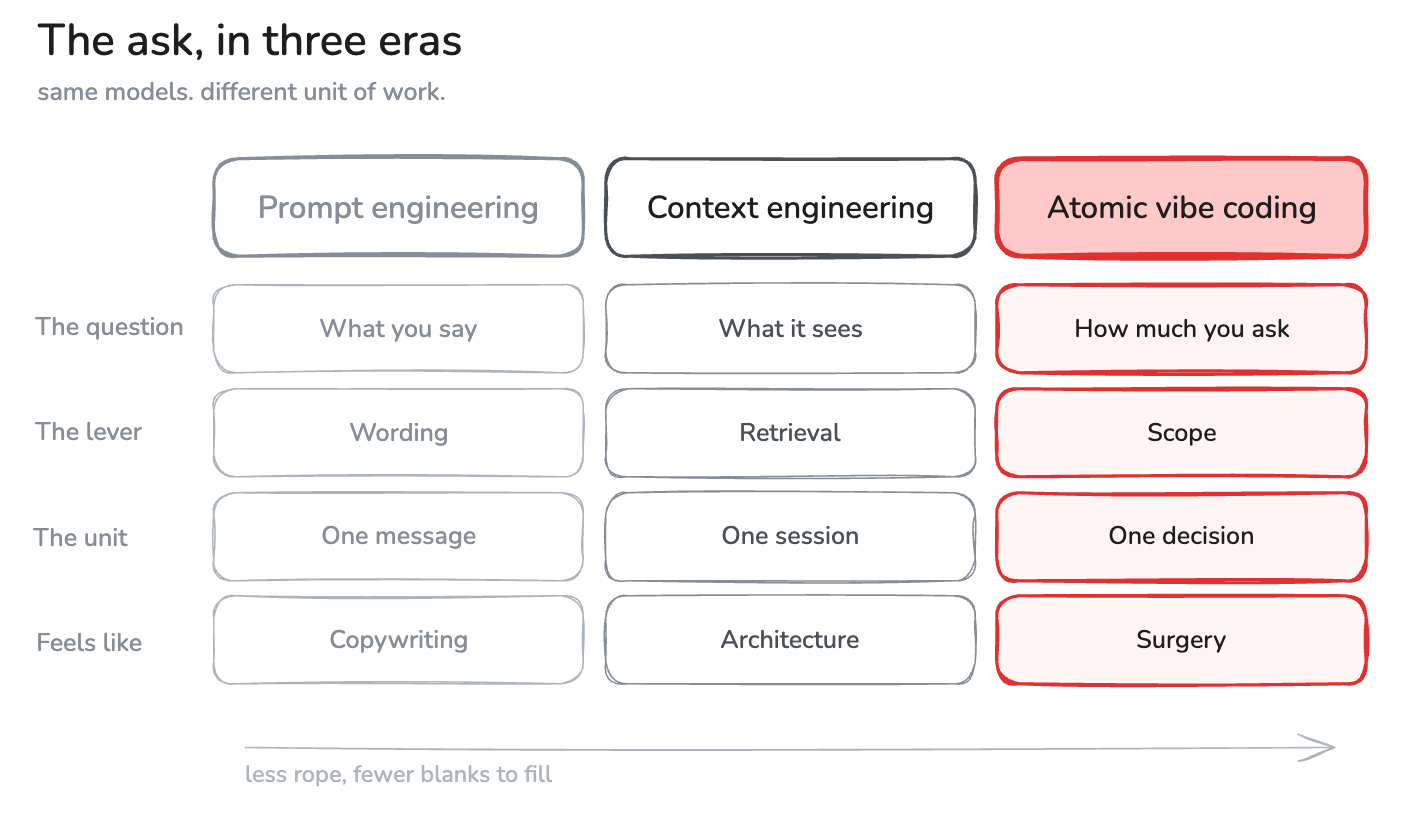The image size is (1416, 820).
Task: Select the Wording box
Action: click(x=398, y=433)
